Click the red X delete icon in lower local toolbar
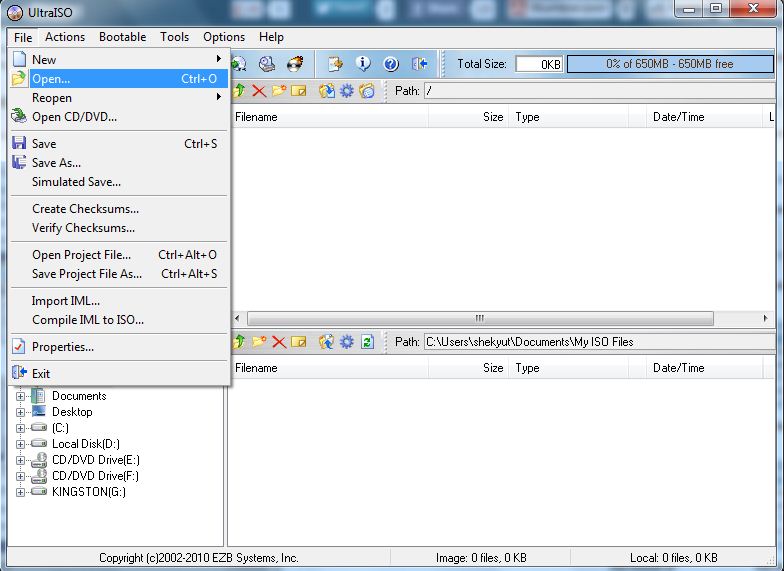Screen dimensions: 784x571 (x=279, y=342)
